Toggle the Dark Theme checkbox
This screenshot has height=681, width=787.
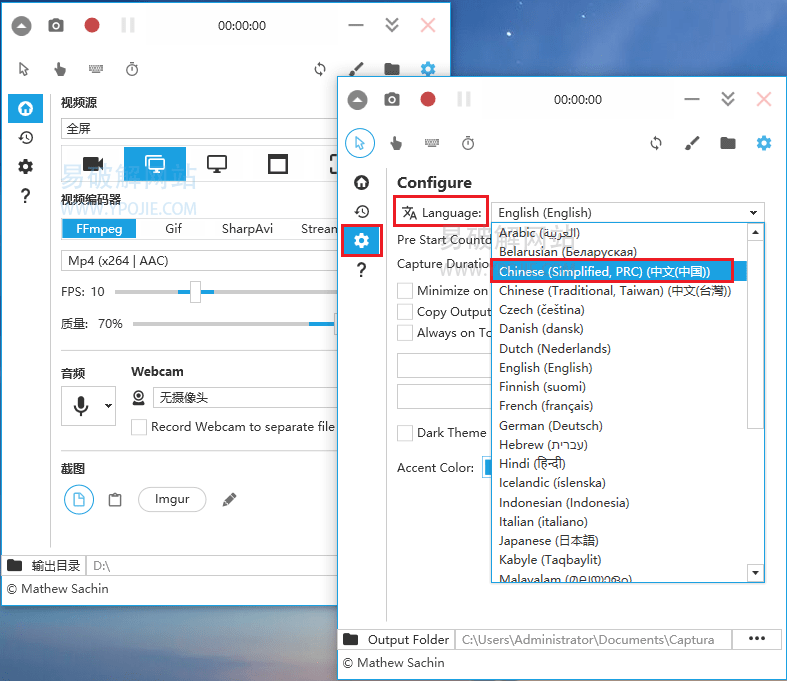(x=405, y=433)
